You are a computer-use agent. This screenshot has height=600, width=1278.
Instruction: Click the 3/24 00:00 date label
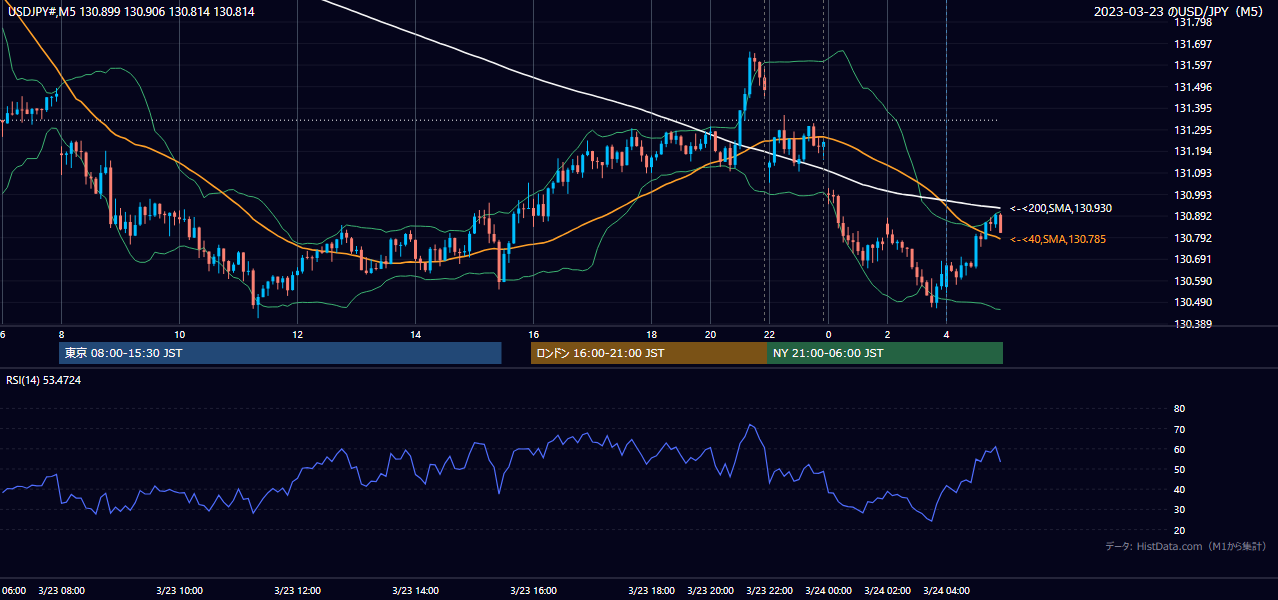[x=828, y=591]
